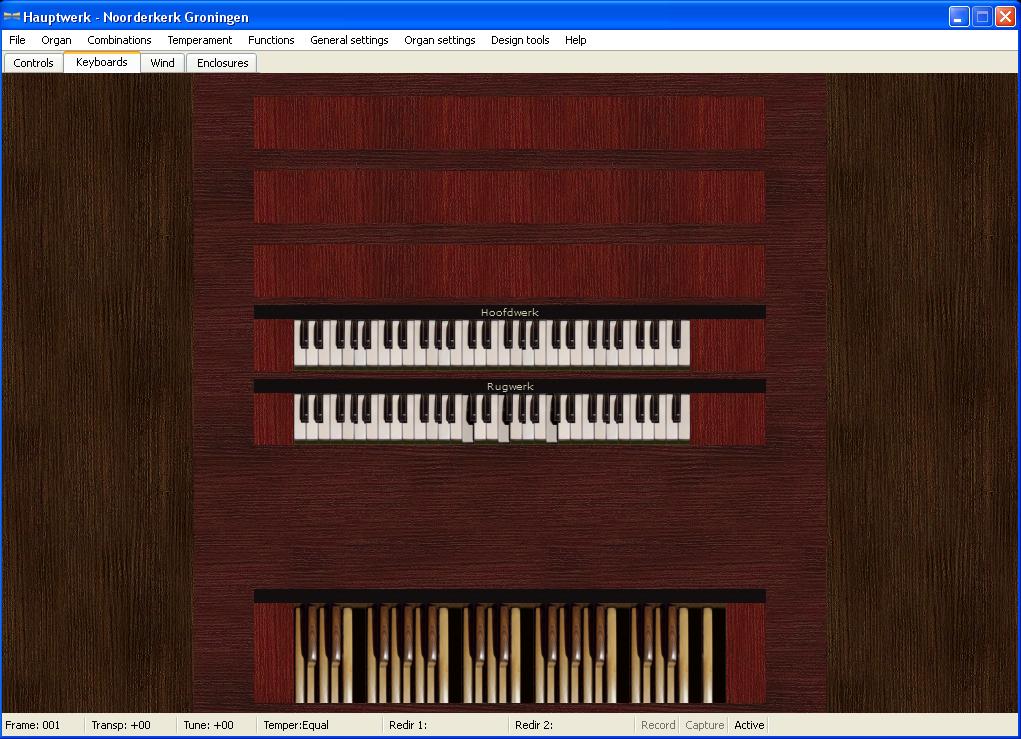
Task: Play the lowest white key on the Hoofdwerk manual
Action: (300, 357)
